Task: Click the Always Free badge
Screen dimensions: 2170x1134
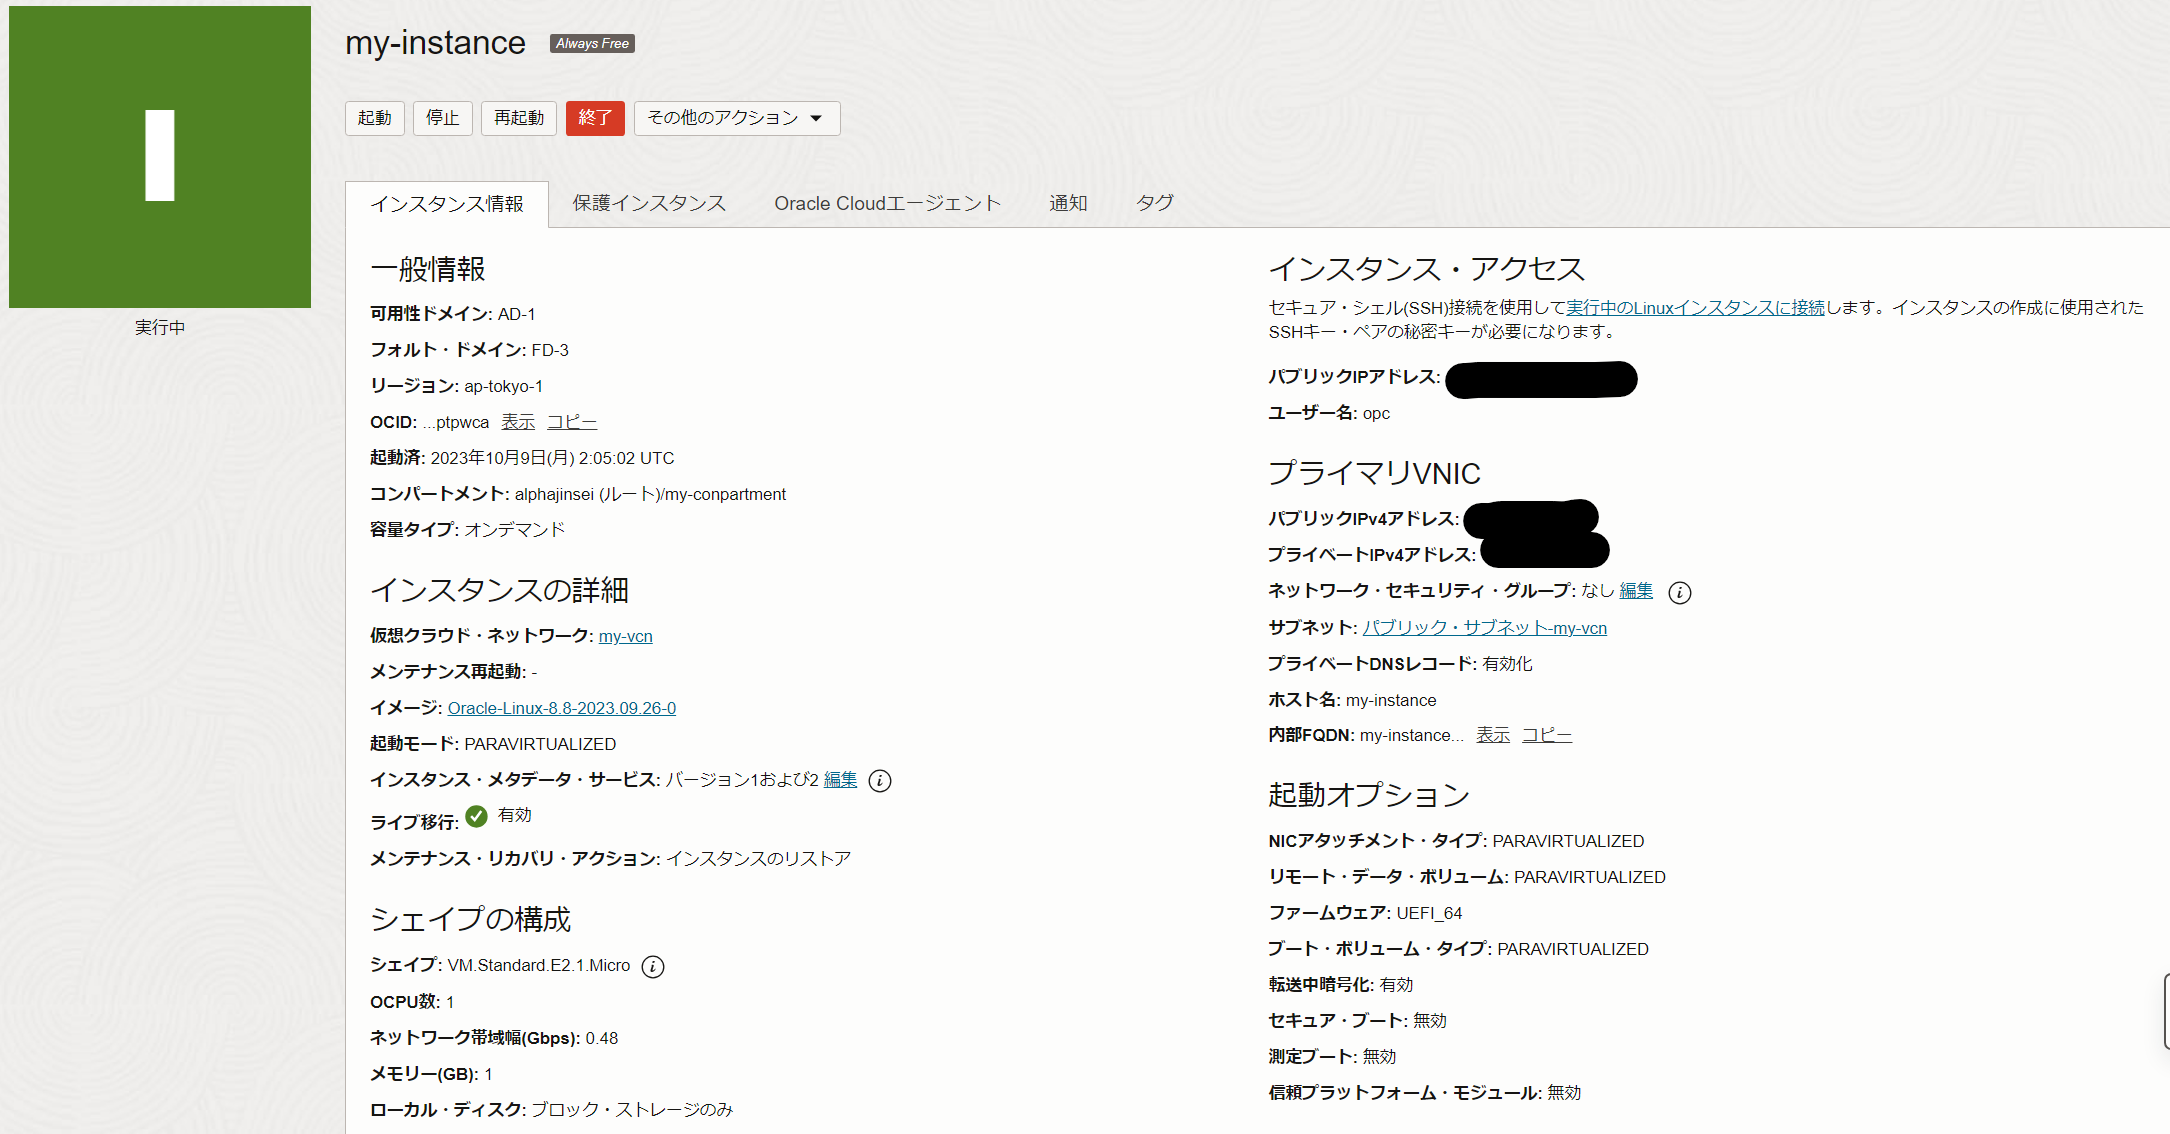Action: (x=592, y=43)
